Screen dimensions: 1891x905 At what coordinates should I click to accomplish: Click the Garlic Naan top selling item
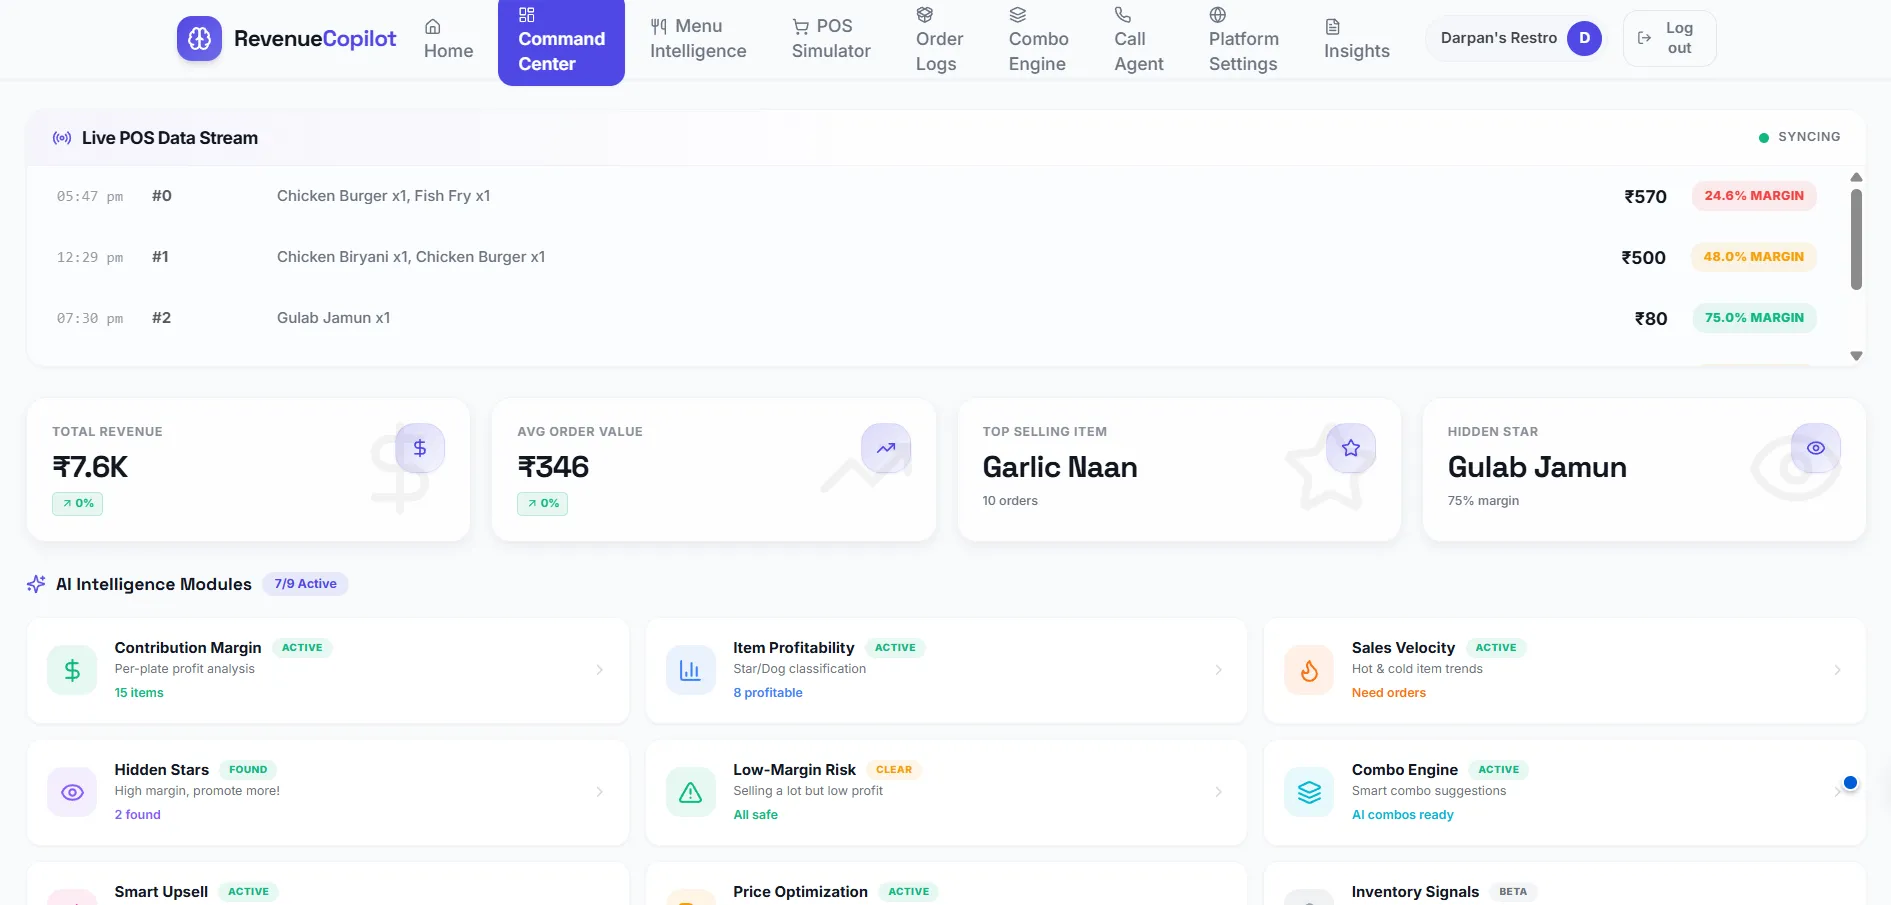pos(1060,467)
